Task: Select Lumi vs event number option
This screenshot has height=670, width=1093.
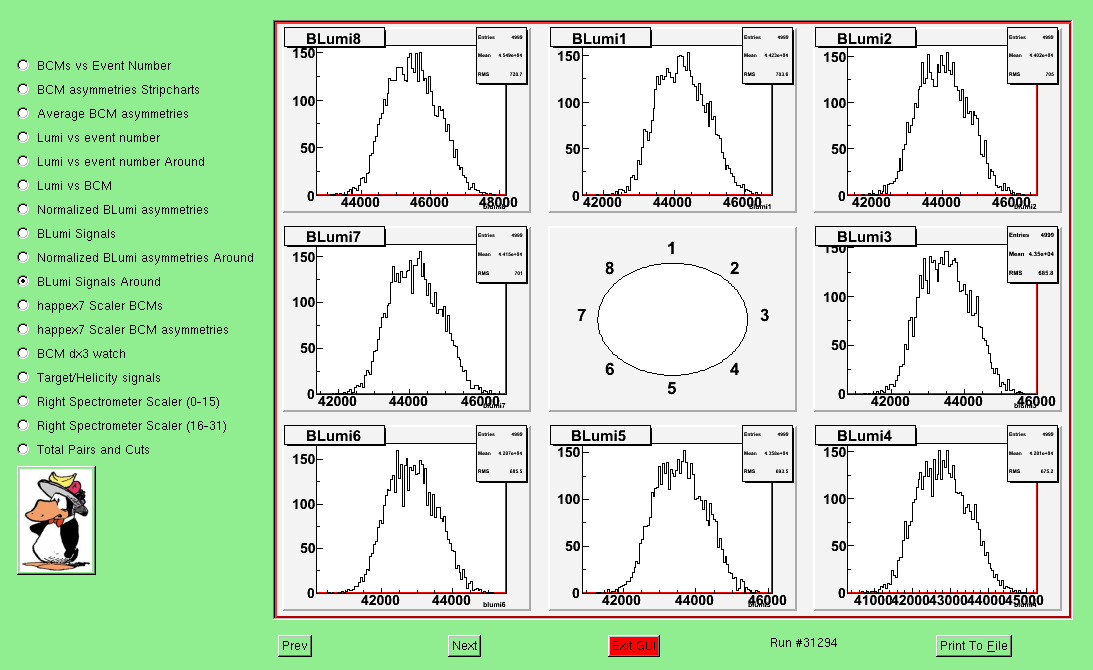Action: [23, 137]
